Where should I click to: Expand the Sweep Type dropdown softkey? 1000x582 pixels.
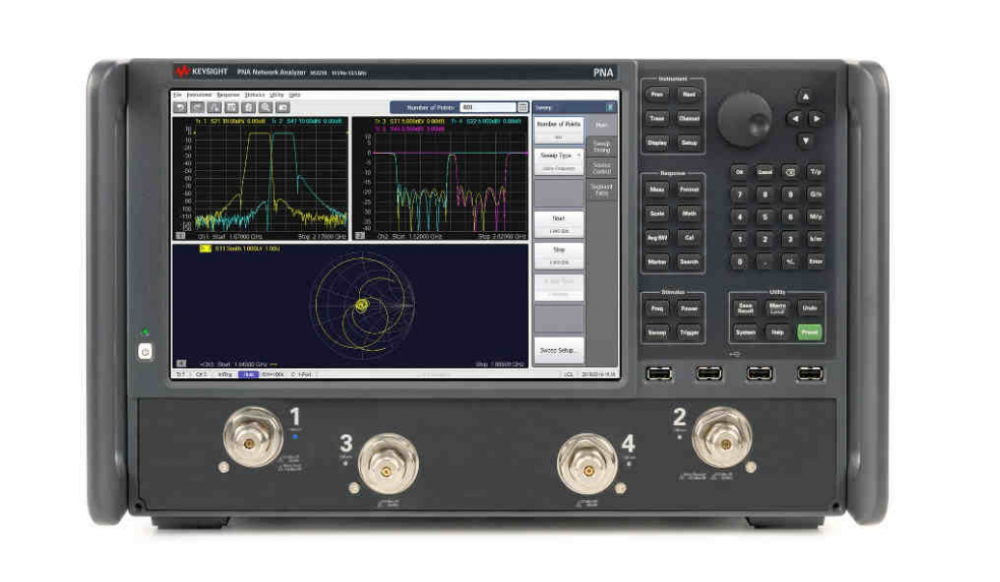(559, 161)
